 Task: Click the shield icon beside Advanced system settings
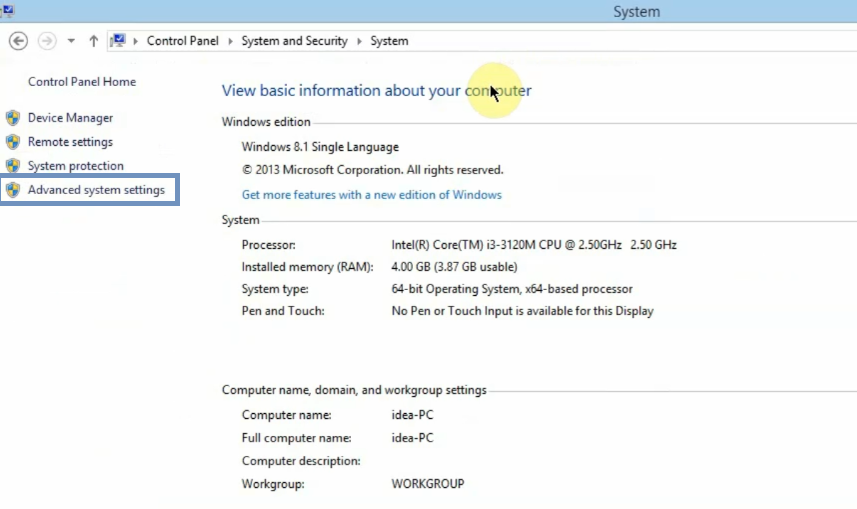(13, 190)
